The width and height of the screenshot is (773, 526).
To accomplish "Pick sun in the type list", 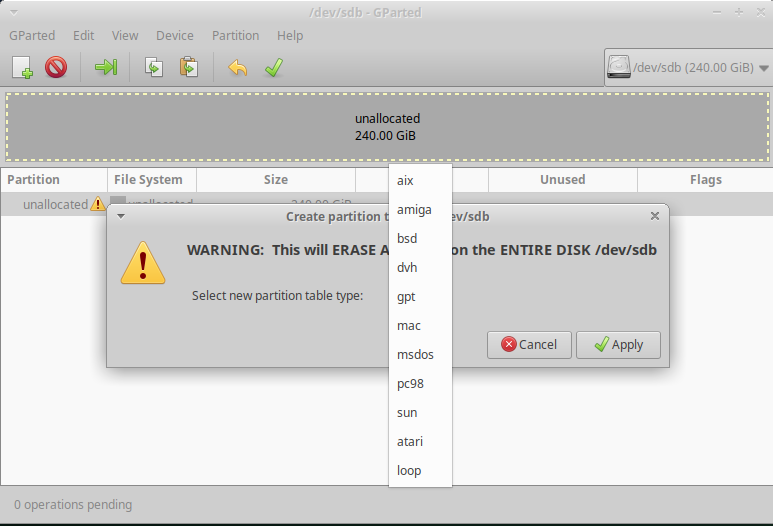I will point(420,413).
